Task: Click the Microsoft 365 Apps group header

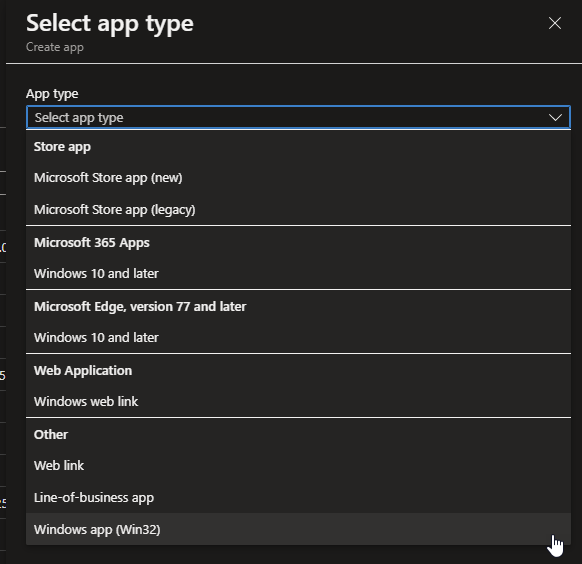Action: 92,243
